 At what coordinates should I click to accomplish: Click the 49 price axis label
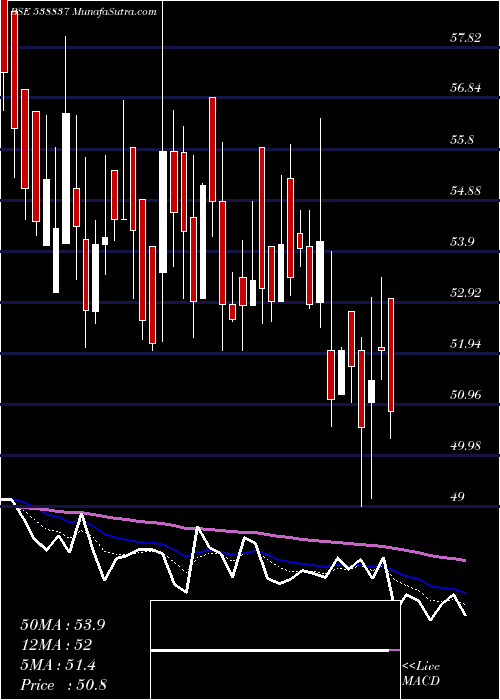[x=458, y=497]
